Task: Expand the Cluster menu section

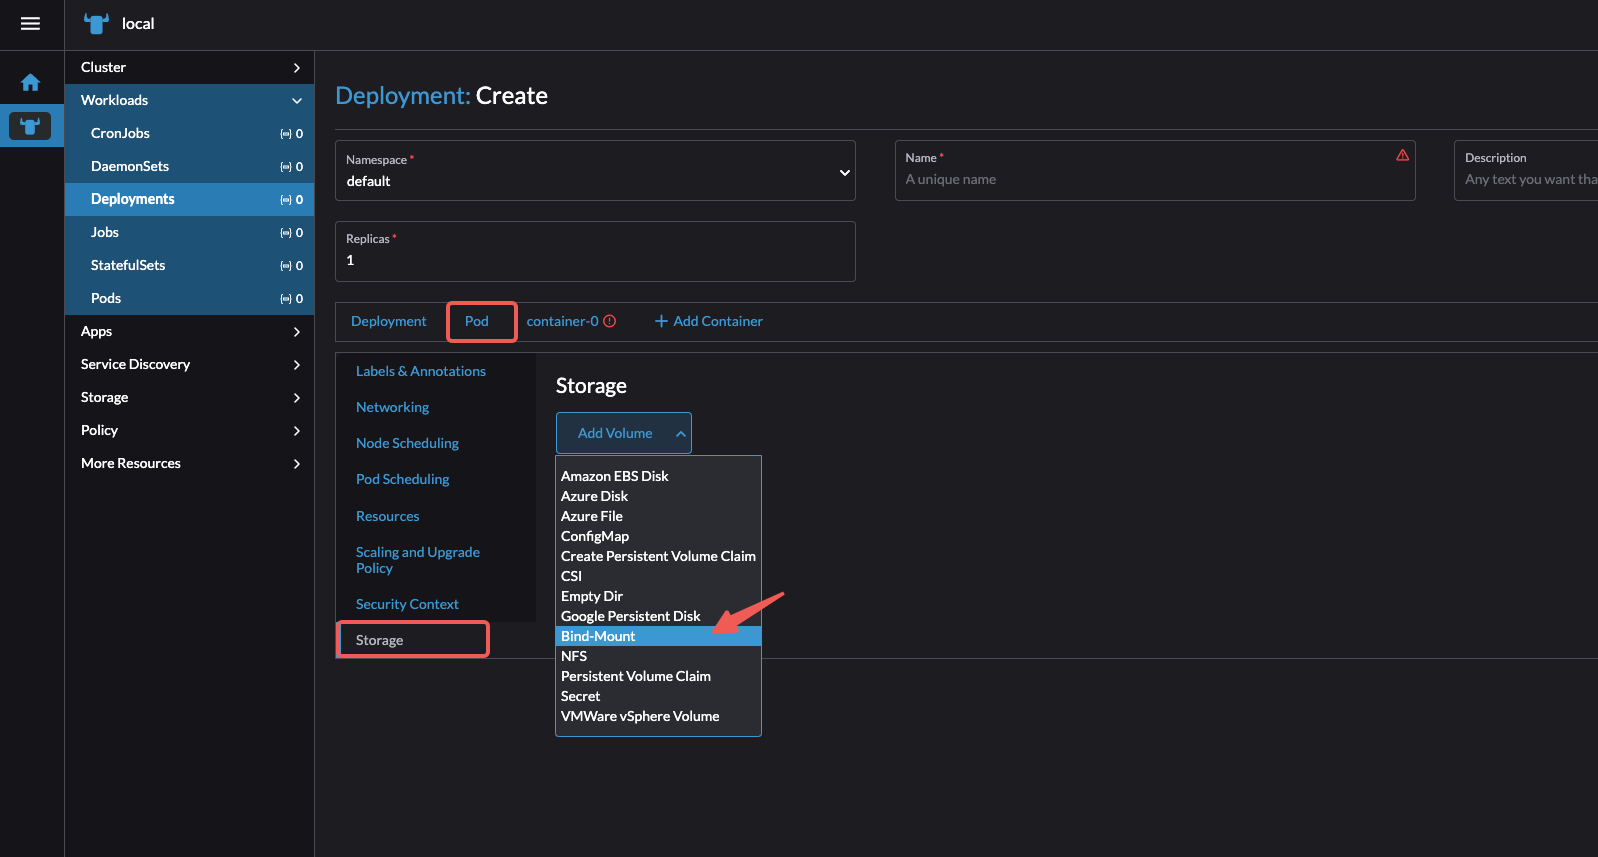Action: tap(190, 67)
